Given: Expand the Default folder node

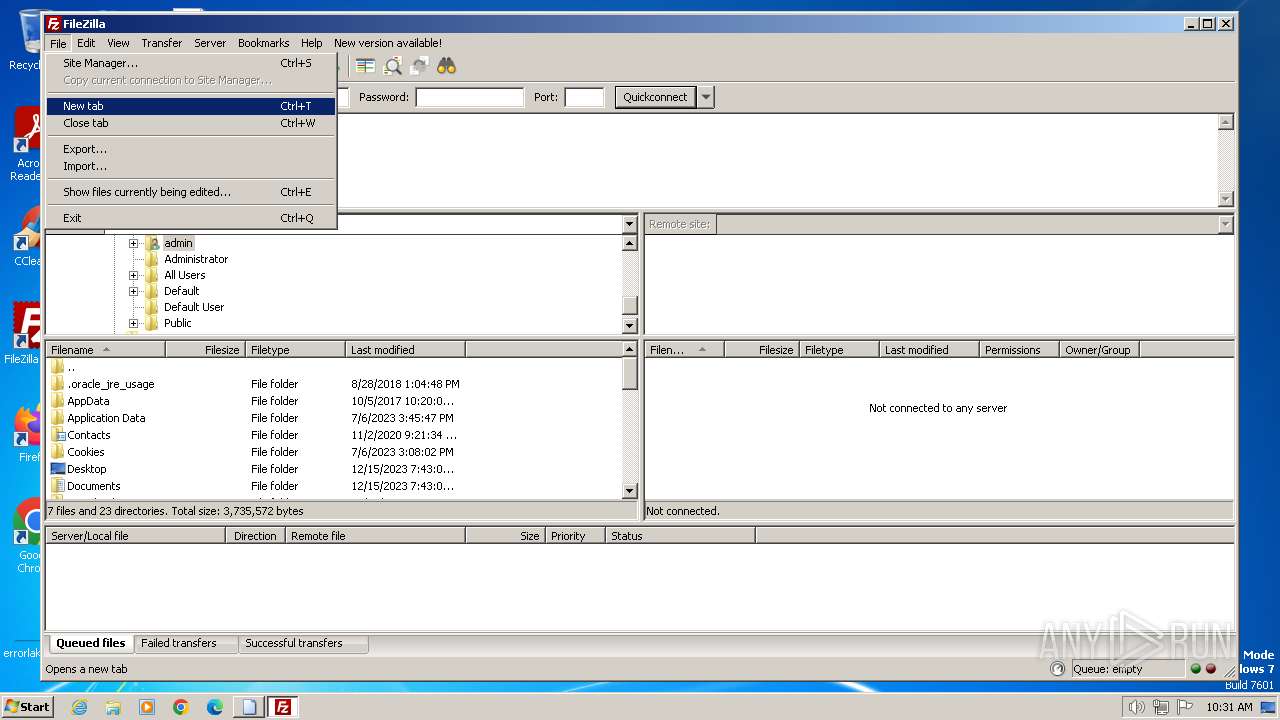Looking at the screenshot, I should coord(133,291).
